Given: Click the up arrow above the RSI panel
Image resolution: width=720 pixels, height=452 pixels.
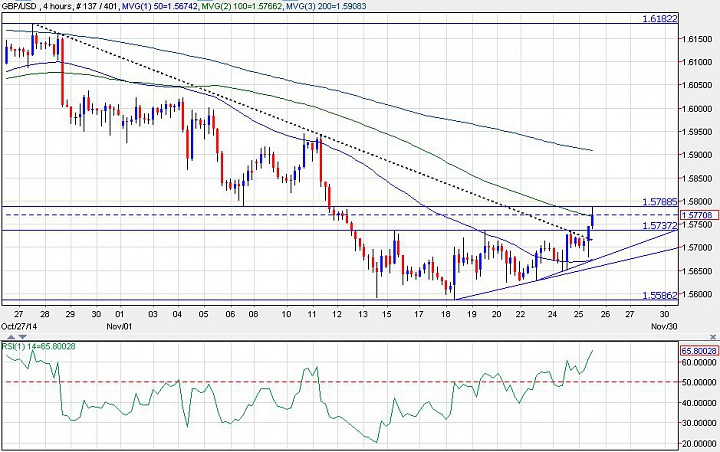Looking at the screenshot, I should click(11, 337).
